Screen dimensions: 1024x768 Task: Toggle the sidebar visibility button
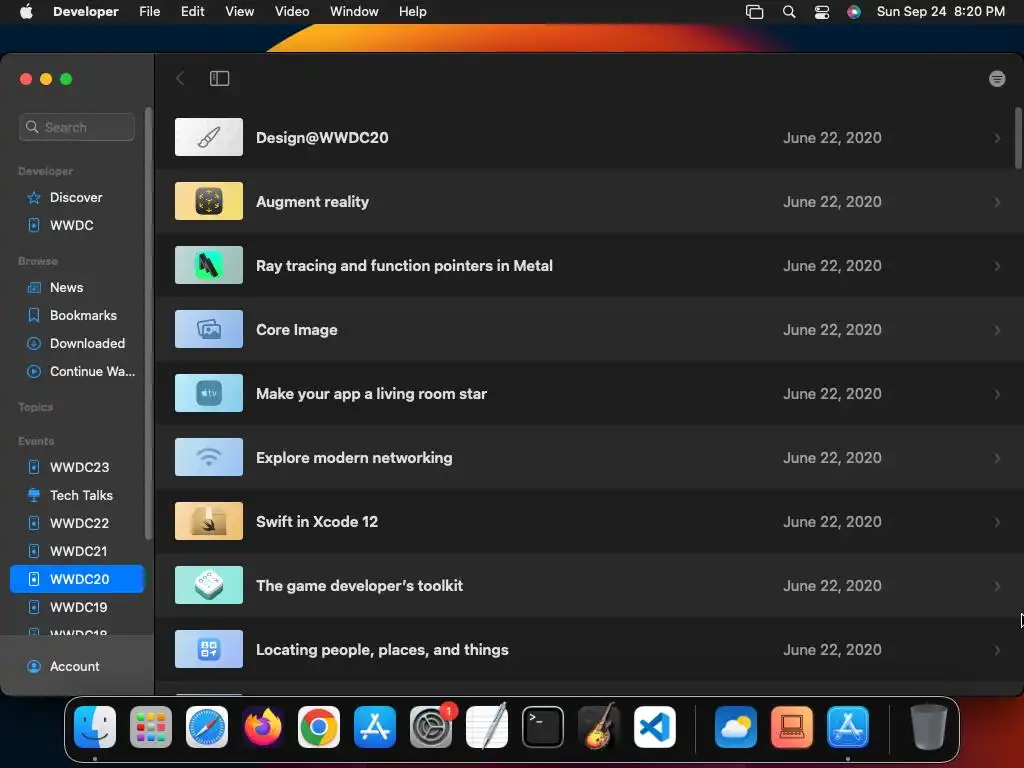click(x=219, y=78)
